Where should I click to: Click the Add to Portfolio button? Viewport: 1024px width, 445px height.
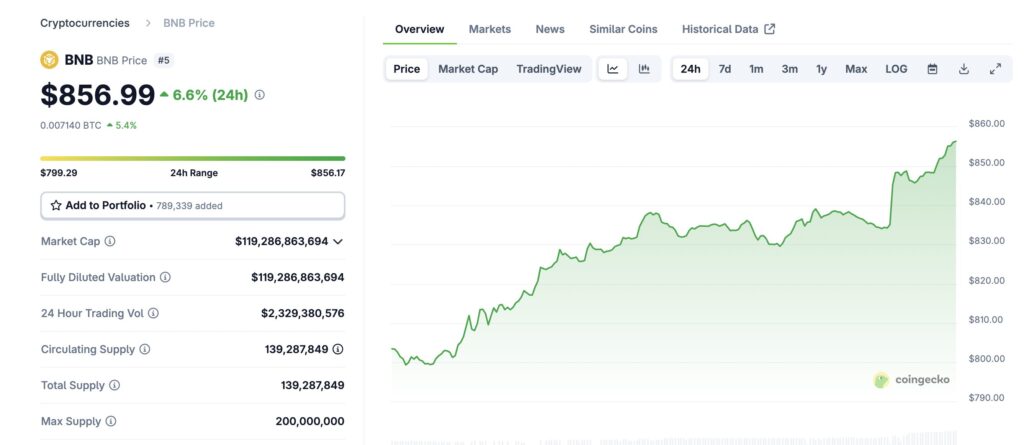[x=193, y=205]
